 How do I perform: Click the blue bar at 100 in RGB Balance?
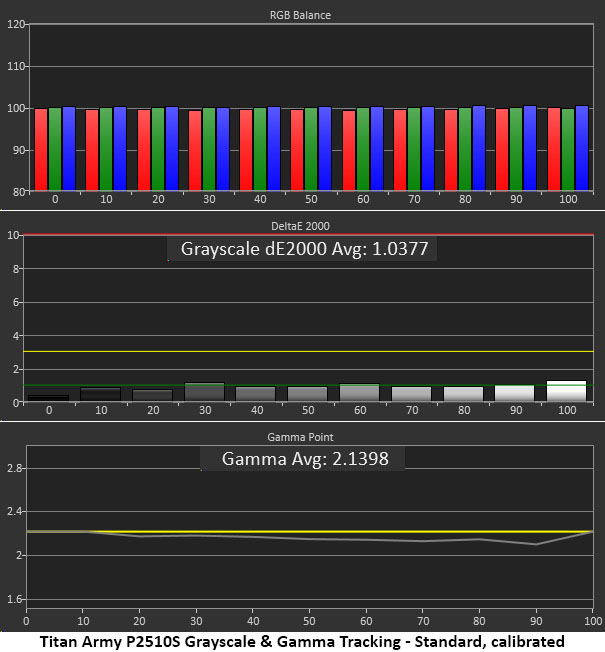[582, 148]
